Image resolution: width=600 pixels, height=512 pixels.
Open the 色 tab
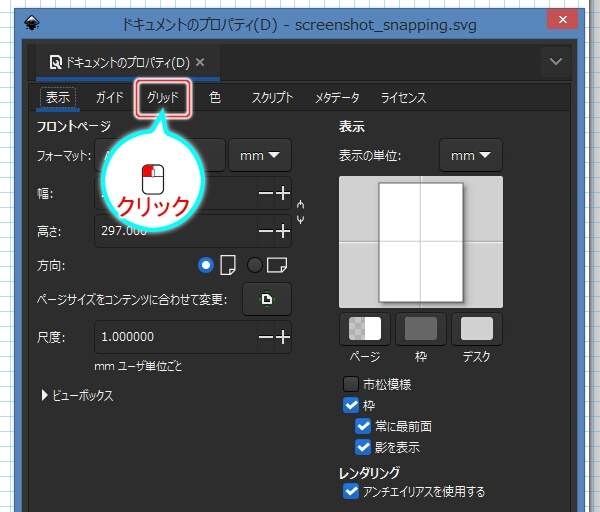point(215,98)
